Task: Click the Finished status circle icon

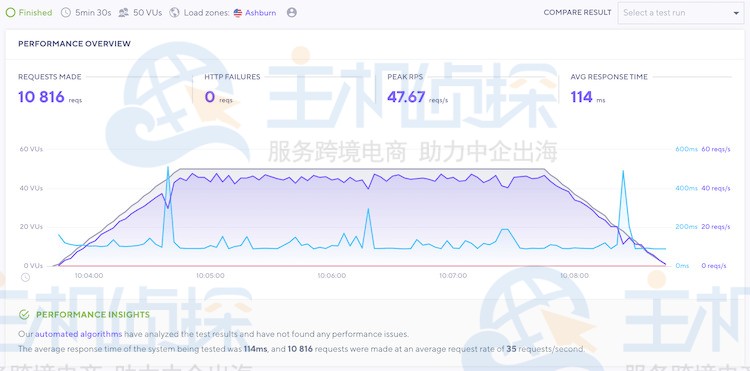Action: (x=11, y=13)
